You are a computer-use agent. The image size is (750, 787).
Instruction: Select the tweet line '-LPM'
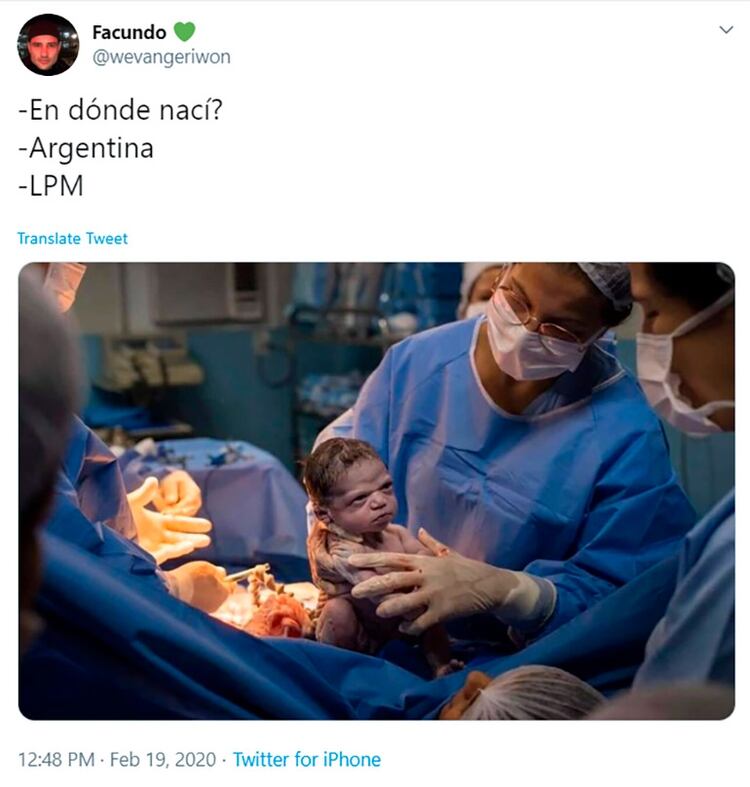(x=51, y=186)
